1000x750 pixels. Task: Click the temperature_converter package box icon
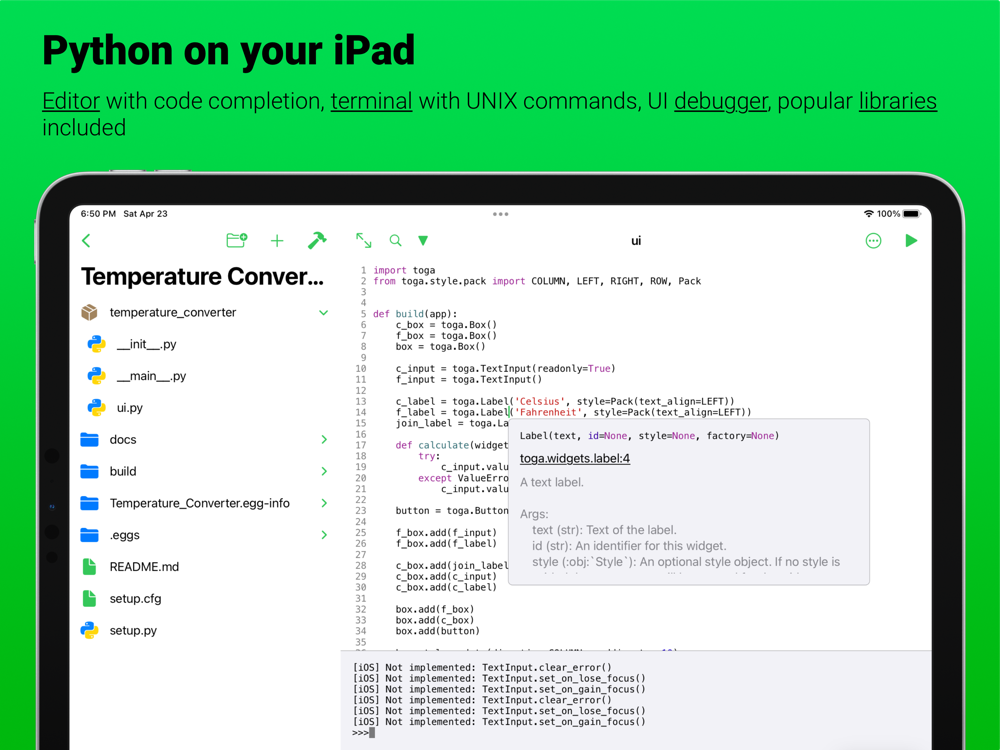[89, 312]
